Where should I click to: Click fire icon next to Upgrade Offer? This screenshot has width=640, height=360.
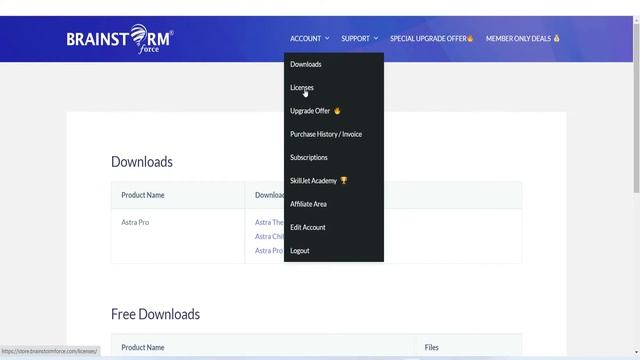point(337,111)
